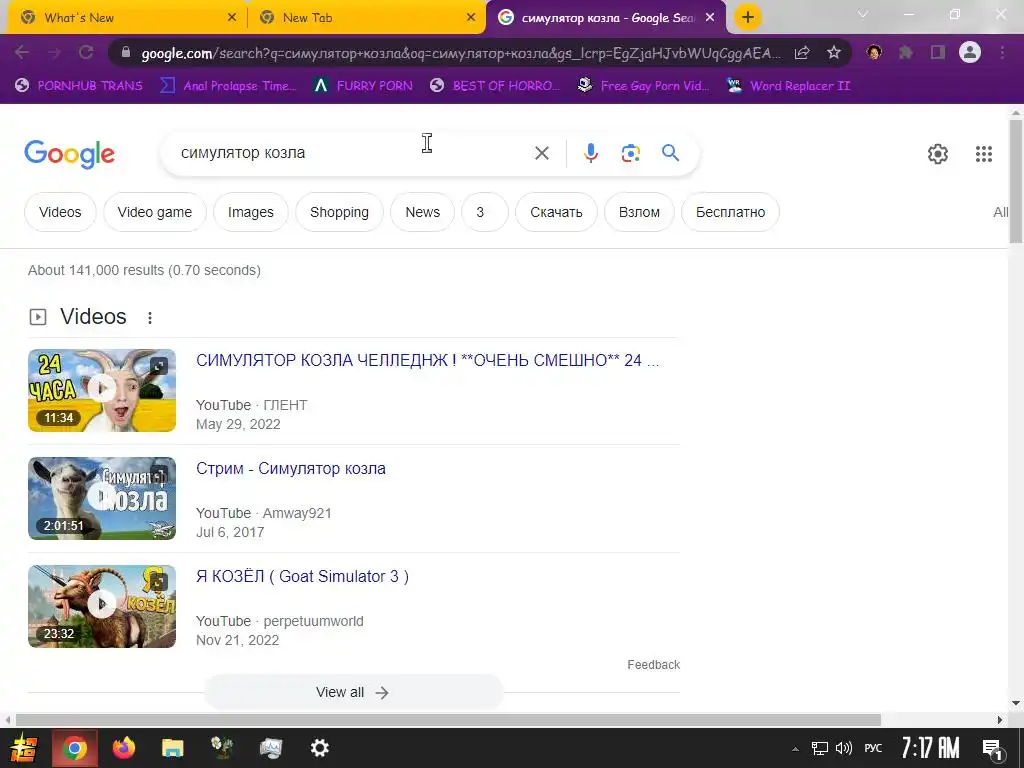Select the Скачать filter chip

[556, 212]
